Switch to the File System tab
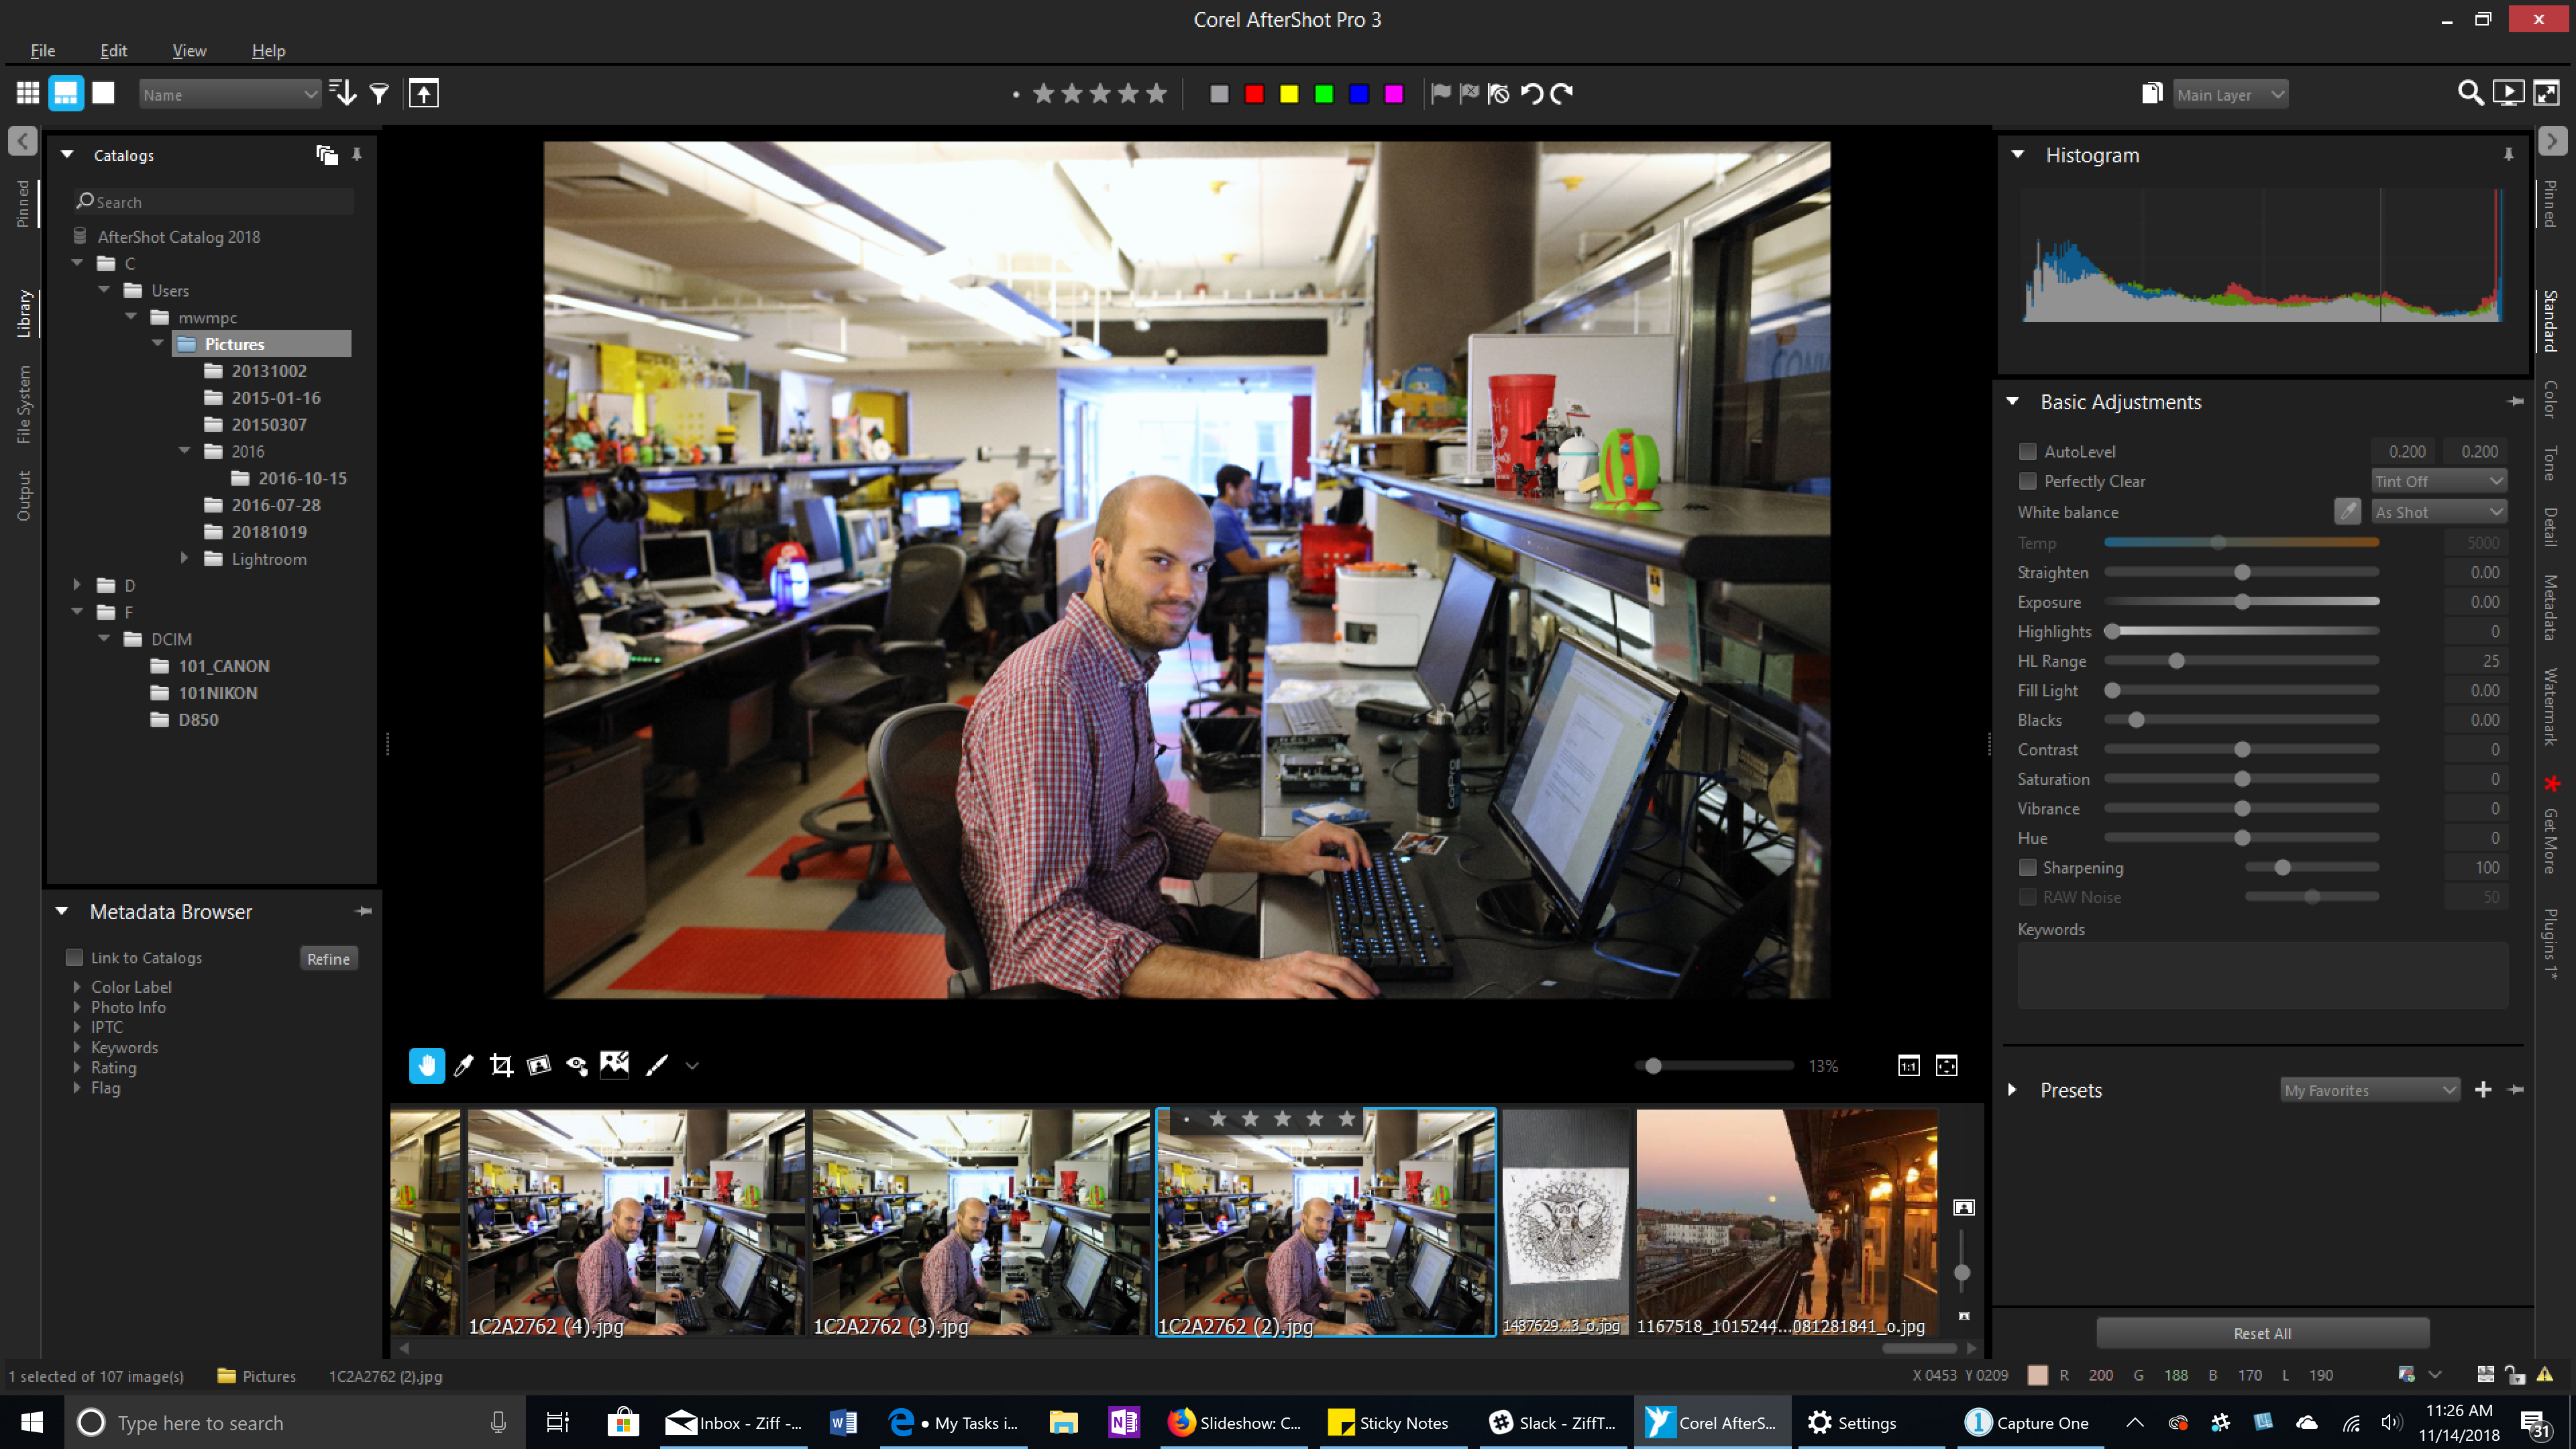Image resolution: width=2576 pixels, height=1449 pixels. (23, 404)
